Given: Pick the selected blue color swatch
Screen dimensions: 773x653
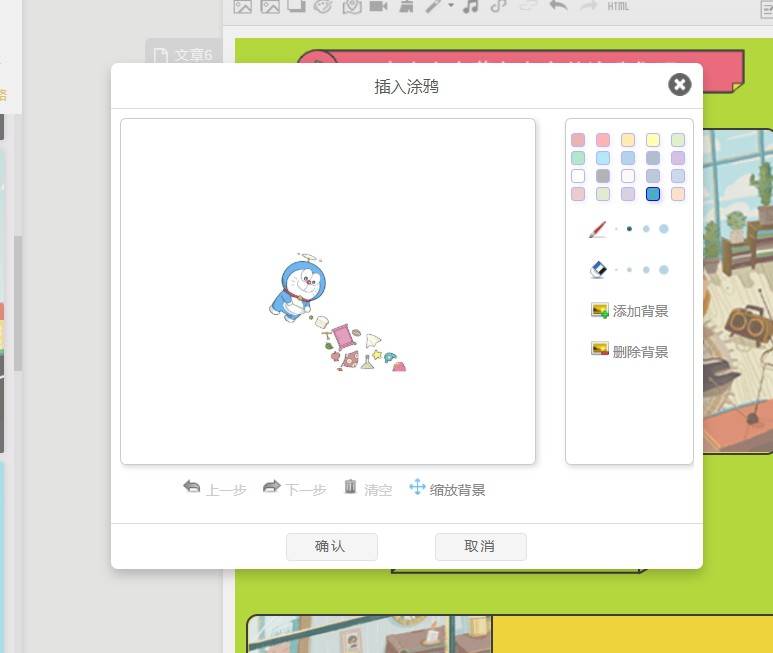Looking at the screenshot, I should pyautogui.click(x=653, y=194).
